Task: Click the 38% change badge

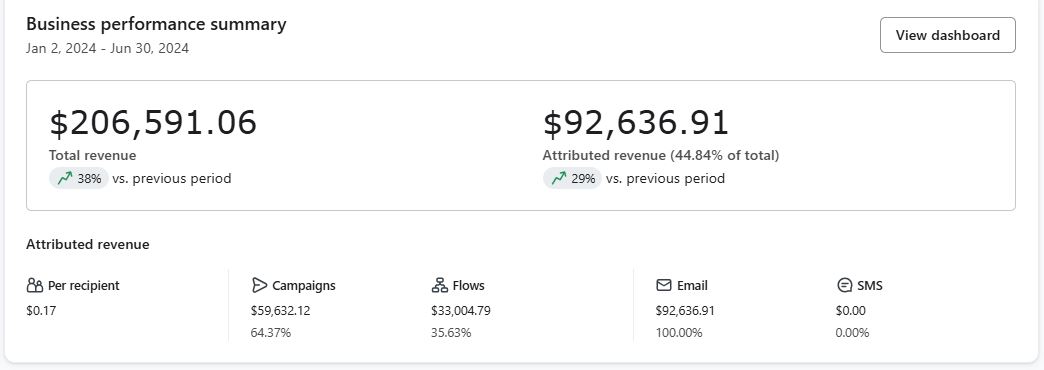Action: point(79,178)
